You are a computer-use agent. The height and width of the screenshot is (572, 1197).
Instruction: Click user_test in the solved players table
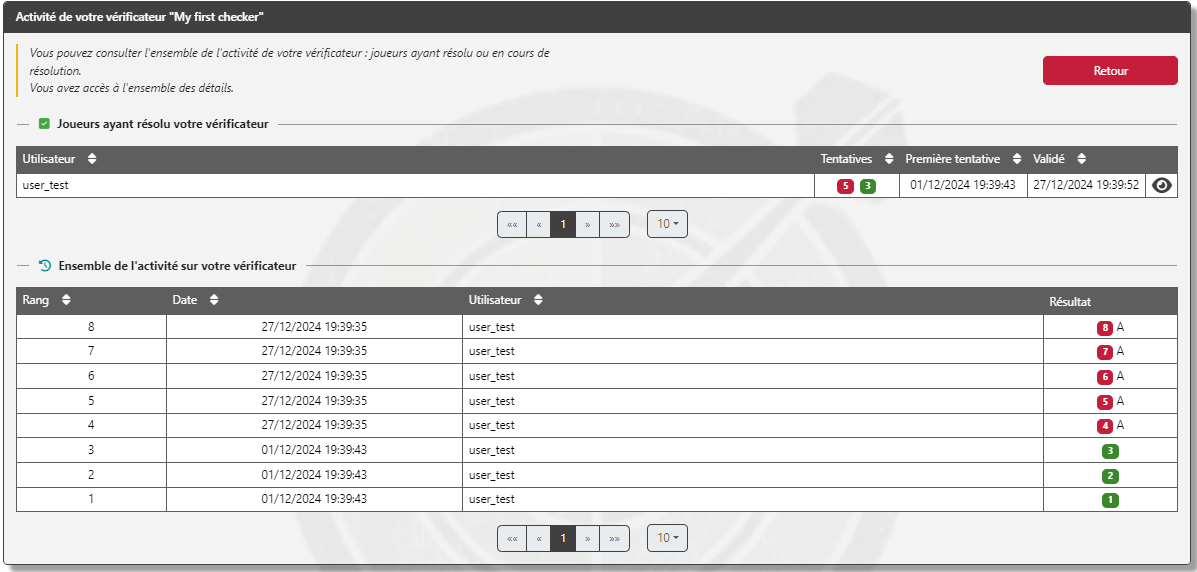pyautogui.click(x=46, y=185)
